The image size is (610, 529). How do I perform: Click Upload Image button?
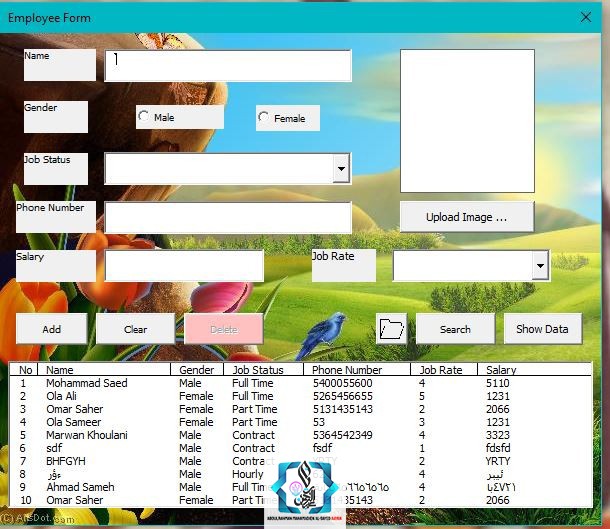point(466,217)
